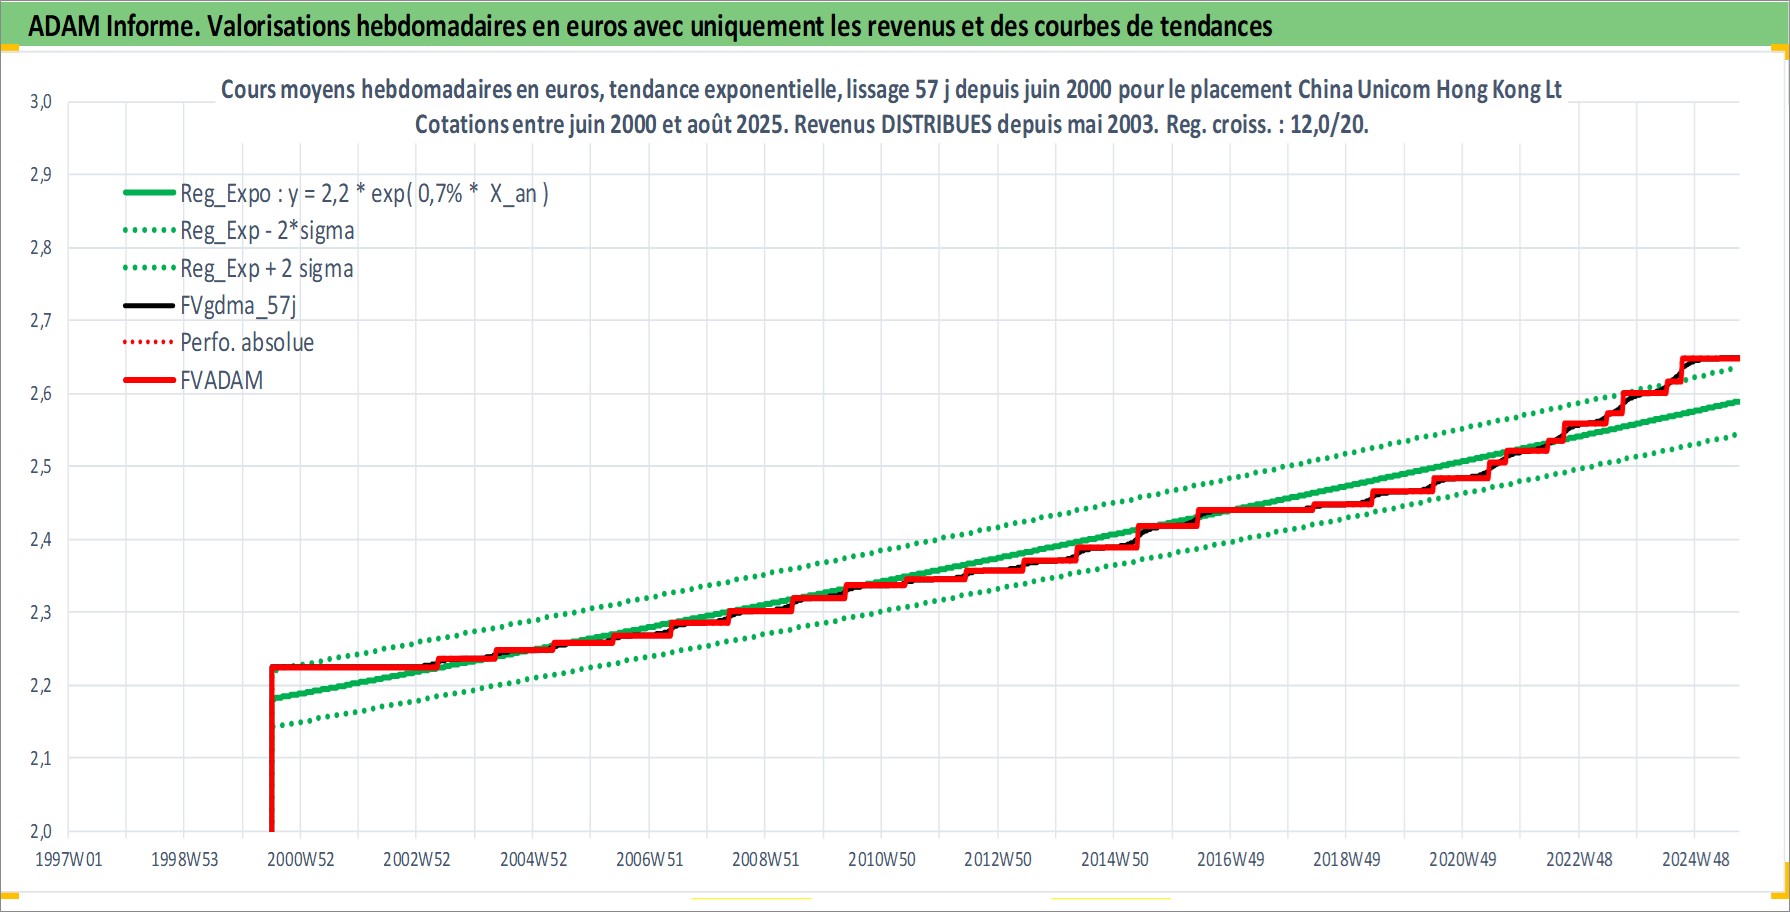Click x-axis label '2022W48'
This screenshot has height=912, width=1790.
(1579, 860)
